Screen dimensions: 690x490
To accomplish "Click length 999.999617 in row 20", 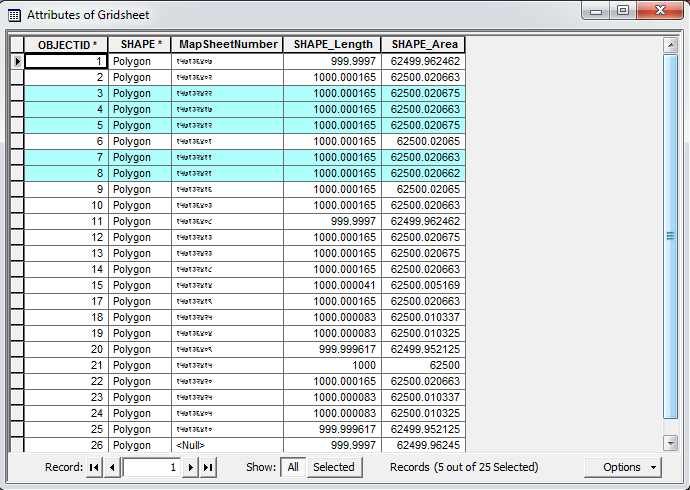I will 332,349.
